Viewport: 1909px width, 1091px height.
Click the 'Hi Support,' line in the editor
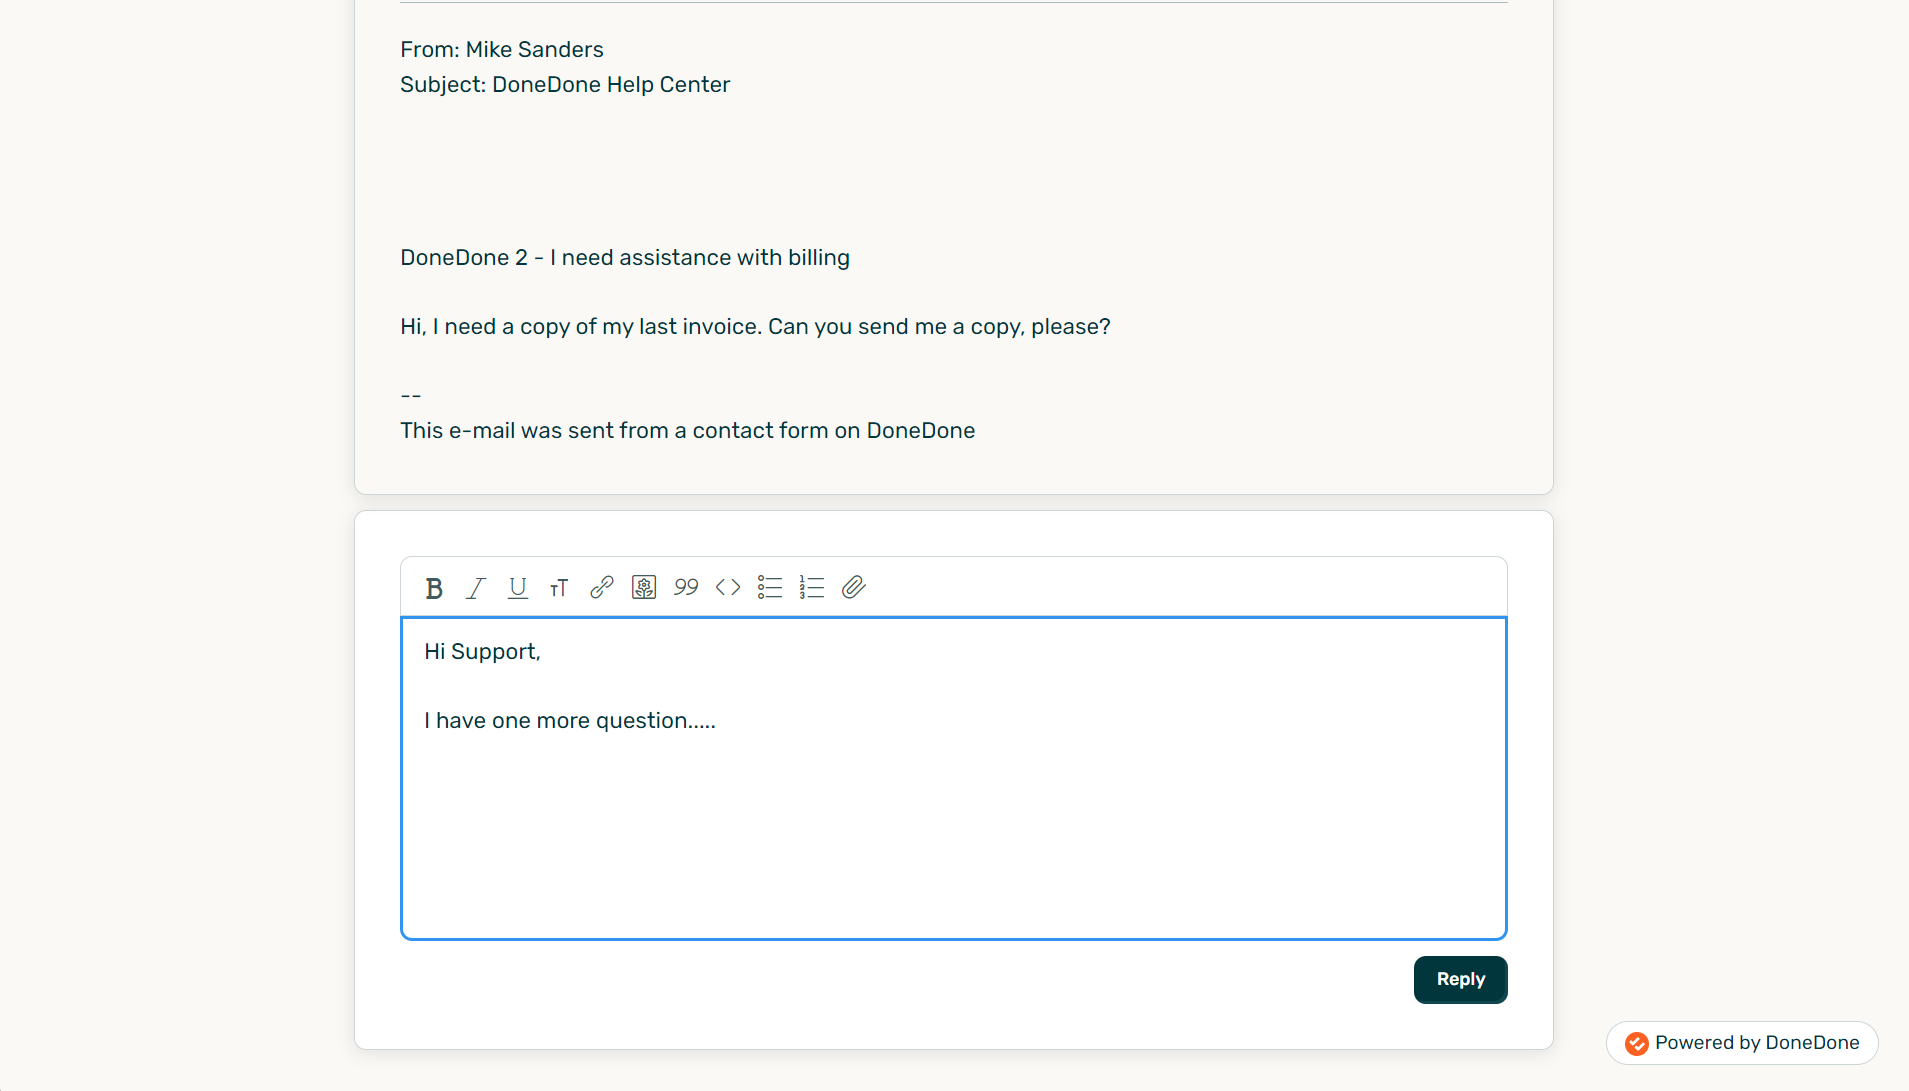[x=483, y=651]
